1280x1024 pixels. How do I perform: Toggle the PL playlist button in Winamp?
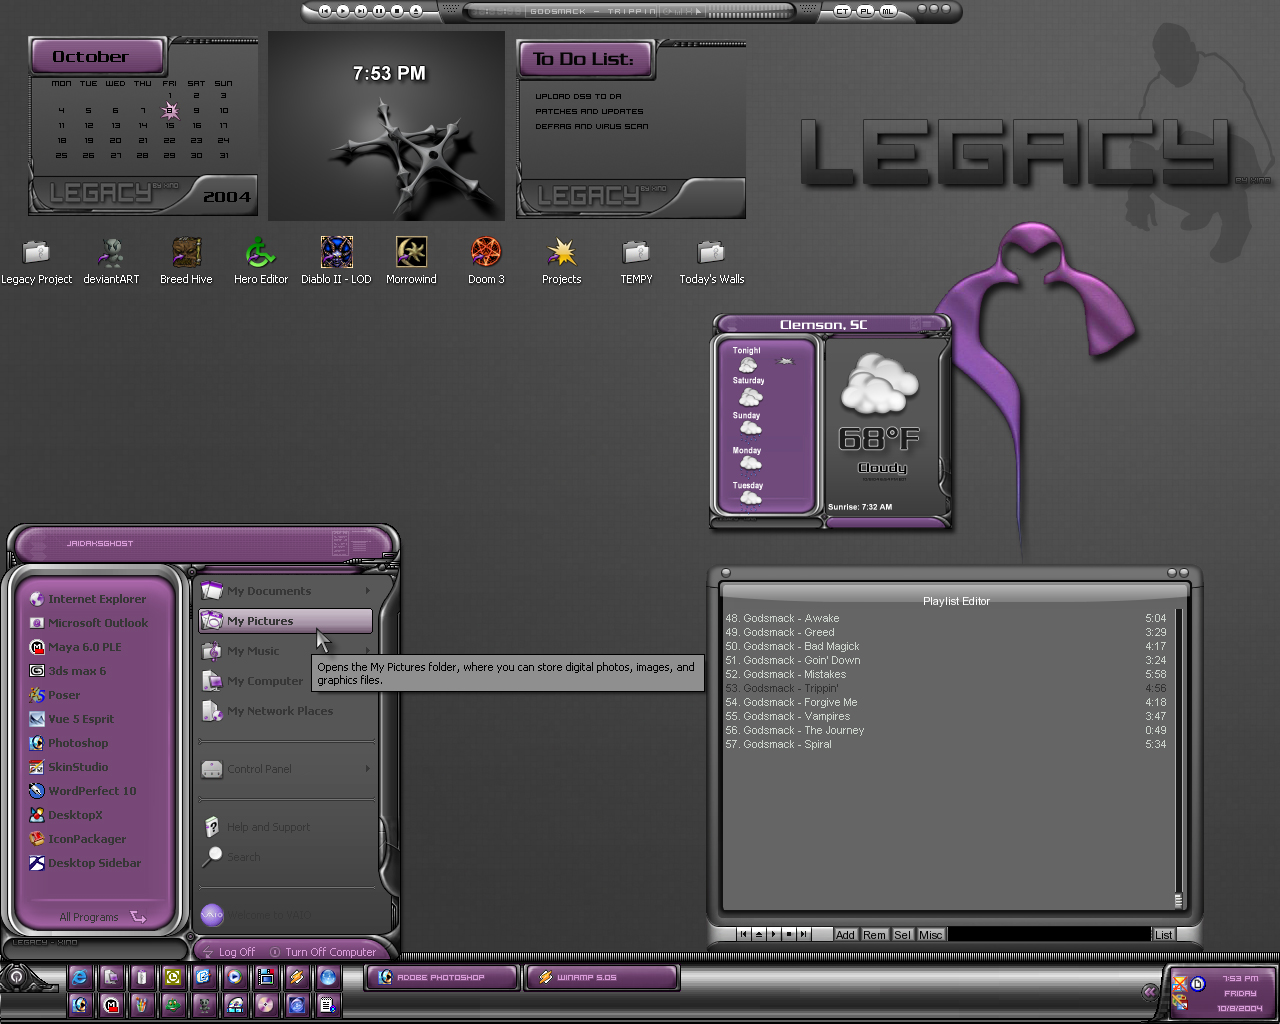point(865,10)
